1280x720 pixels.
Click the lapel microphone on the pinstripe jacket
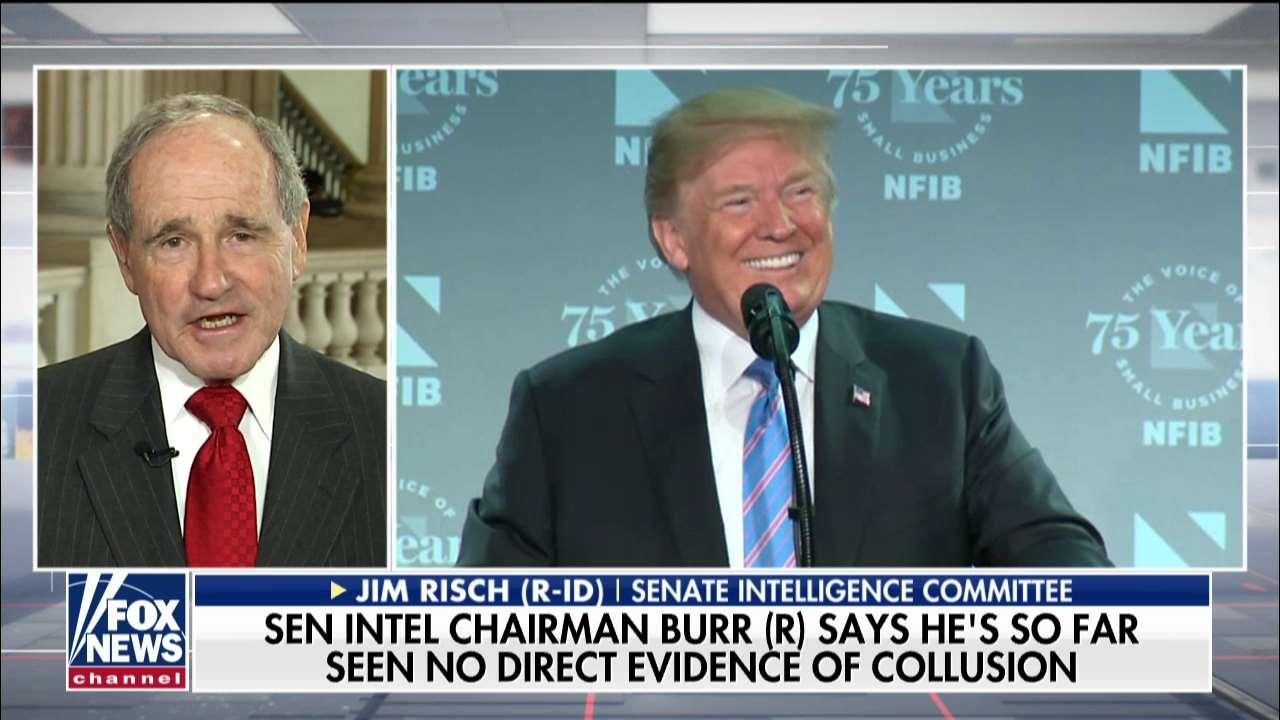click(x=156, y=454)
